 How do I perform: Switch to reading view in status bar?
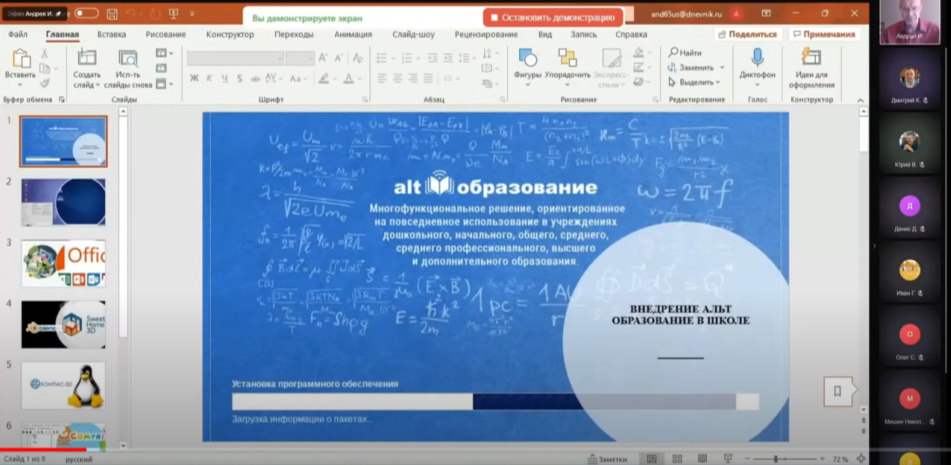tap(702, 459)
